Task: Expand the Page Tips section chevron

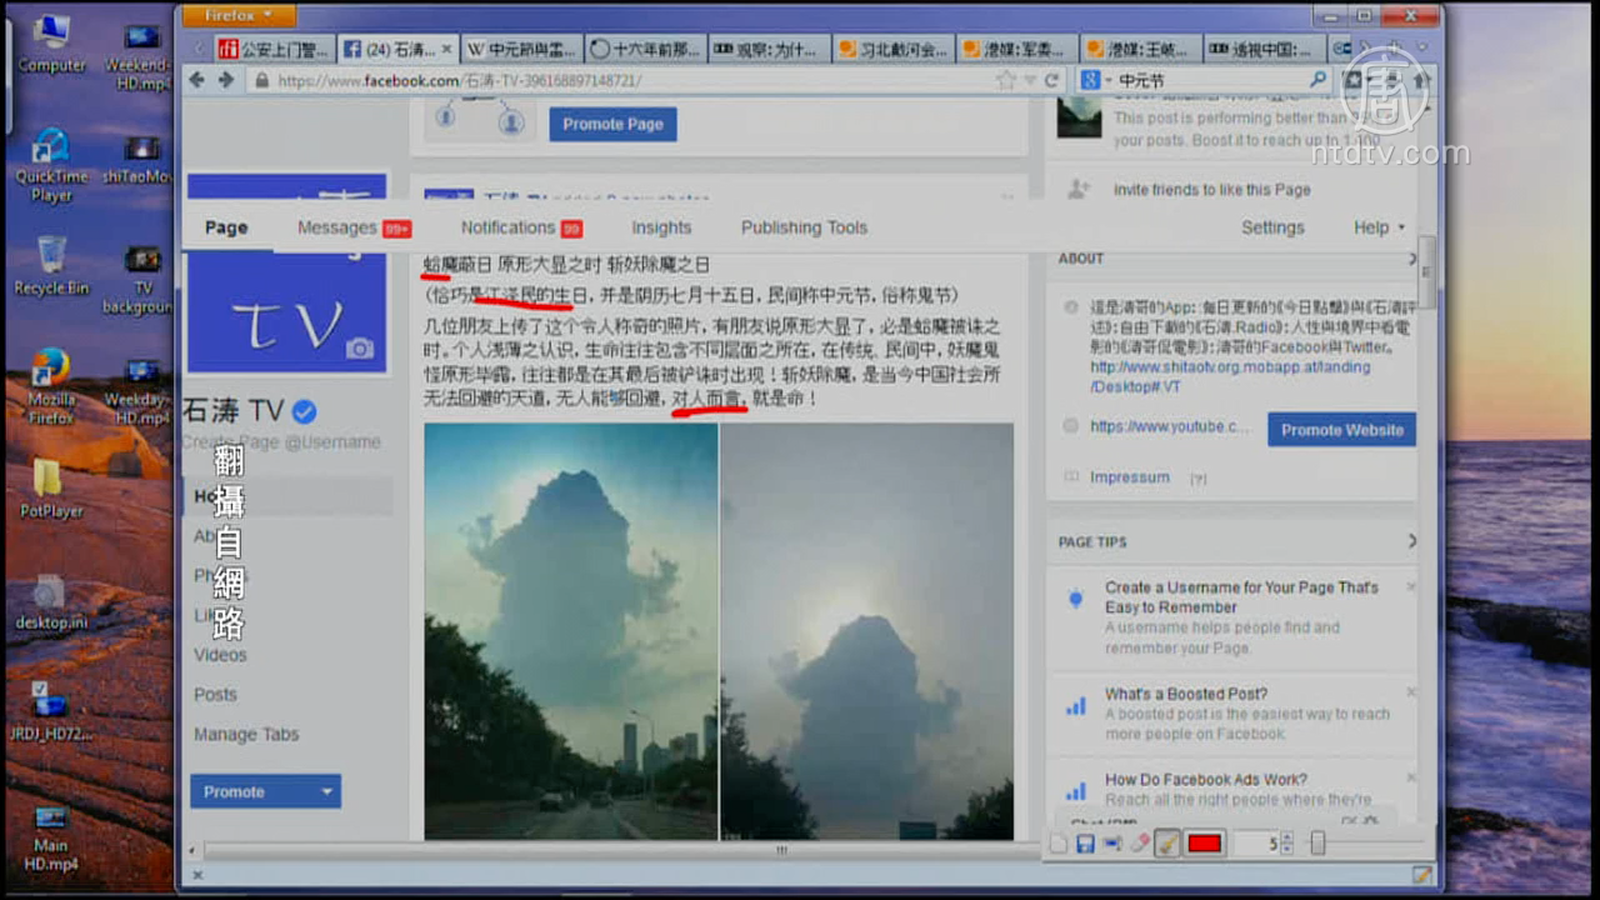Action: [x=1412, y=541]
